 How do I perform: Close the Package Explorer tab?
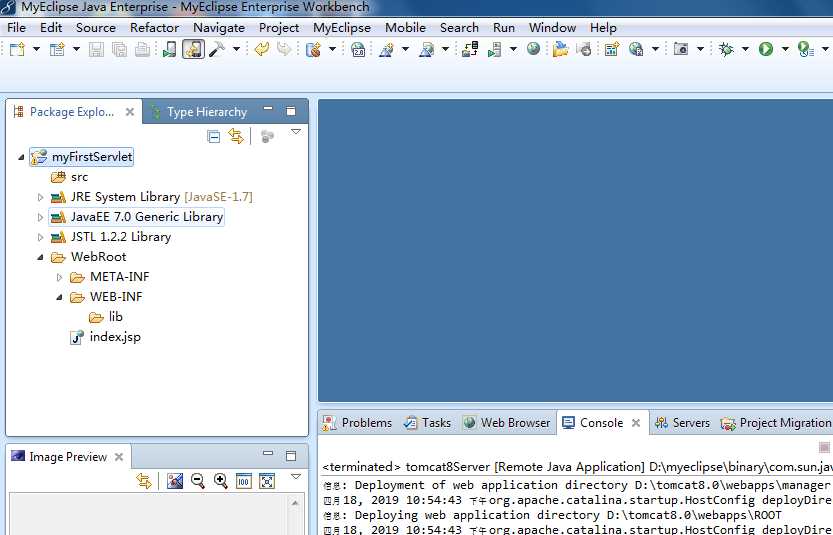[130, 112]
